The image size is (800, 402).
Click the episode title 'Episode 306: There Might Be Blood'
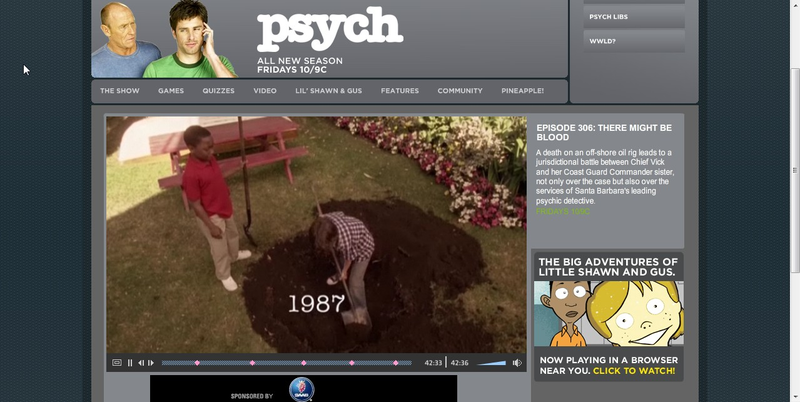(x=604, y=132)
